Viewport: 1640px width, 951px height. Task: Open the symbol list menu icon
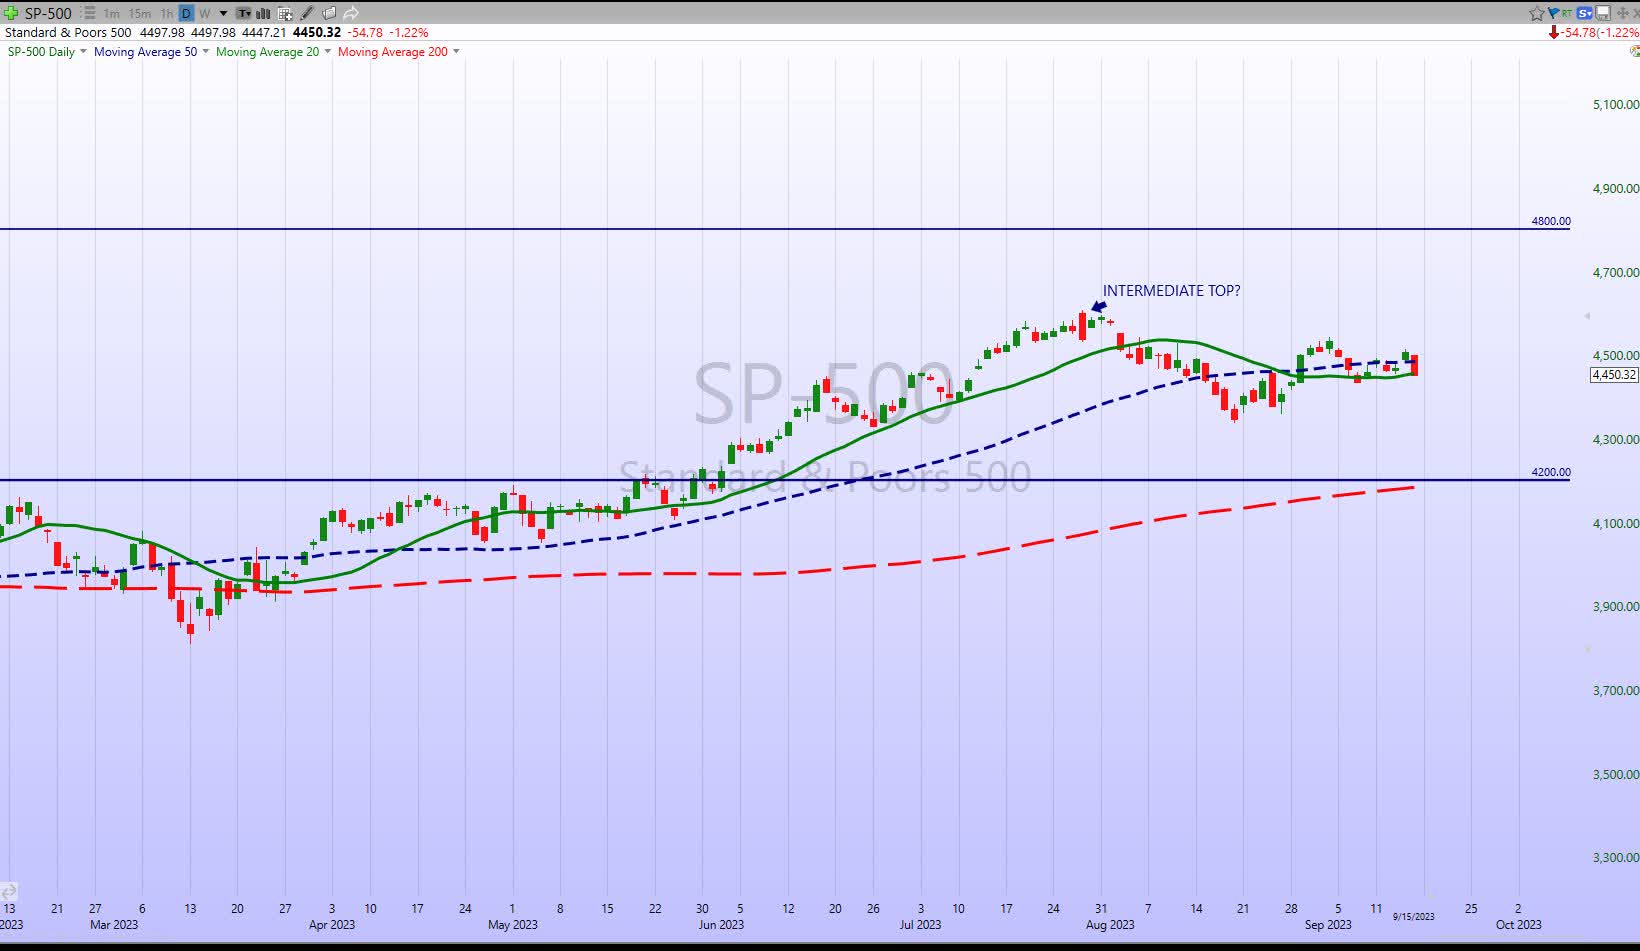click(x=89, y=13)
